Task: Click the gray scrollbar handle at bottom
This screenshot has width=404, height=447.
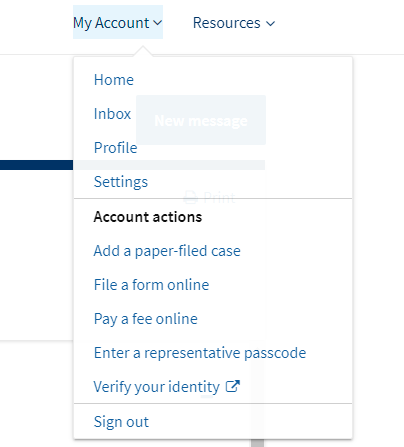Action: pos(257,443)
